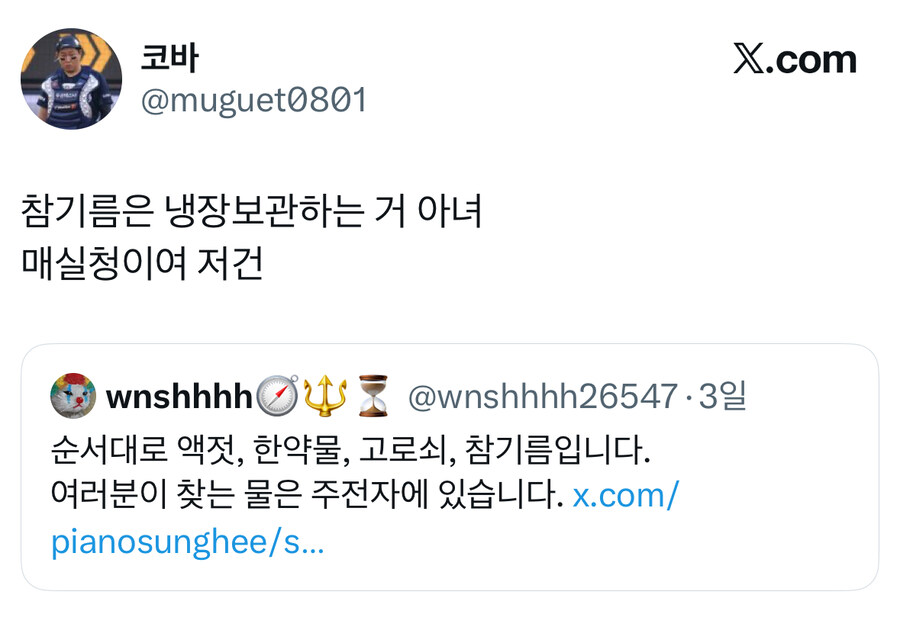Click the 3일 timestamp
Screen dimensions: 900x627
pos(723,396)
